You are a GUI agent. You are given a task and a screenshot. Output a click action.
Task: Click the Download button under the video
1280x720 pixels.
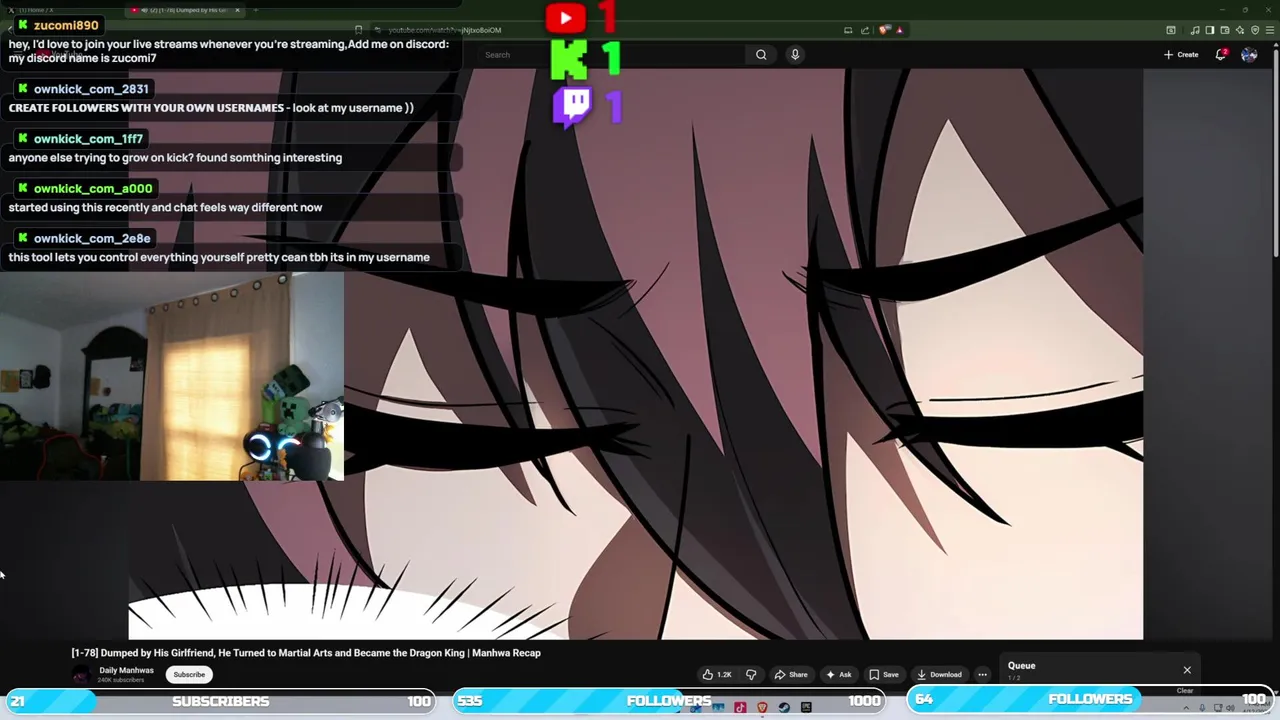pos(940,674)
